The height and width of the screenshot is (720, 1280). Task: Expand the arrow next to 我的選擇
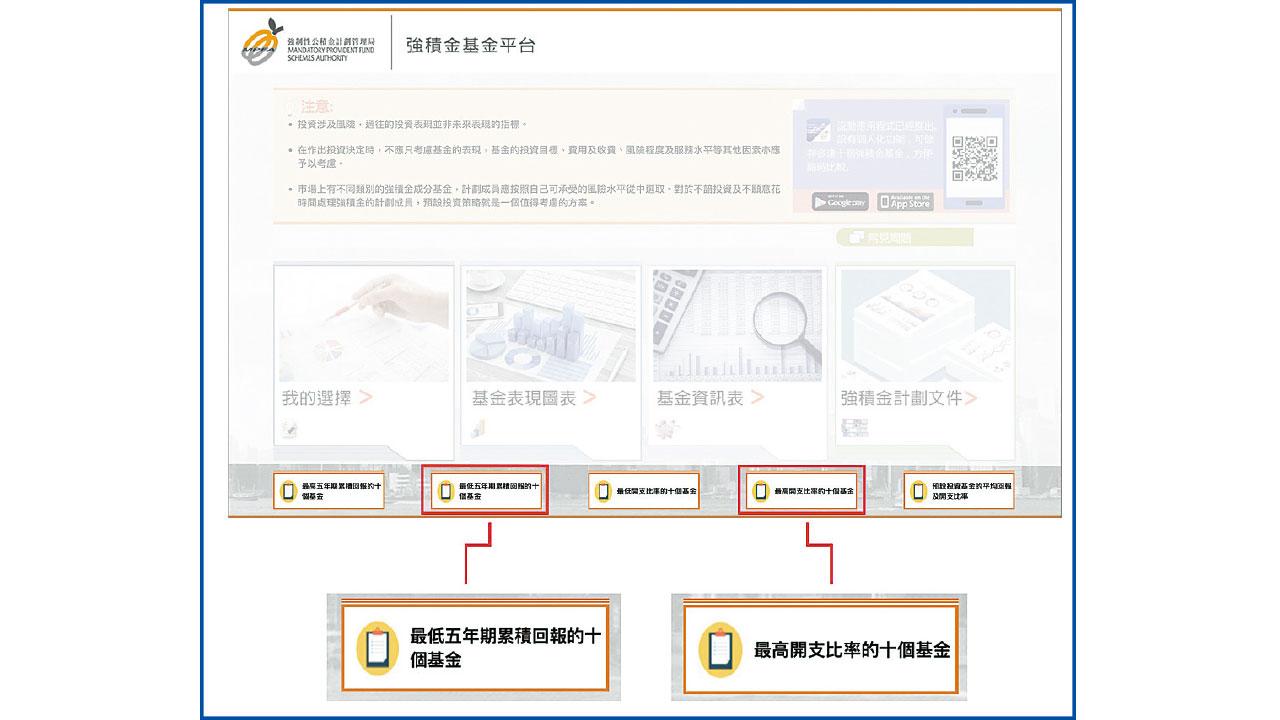(366, 398)
